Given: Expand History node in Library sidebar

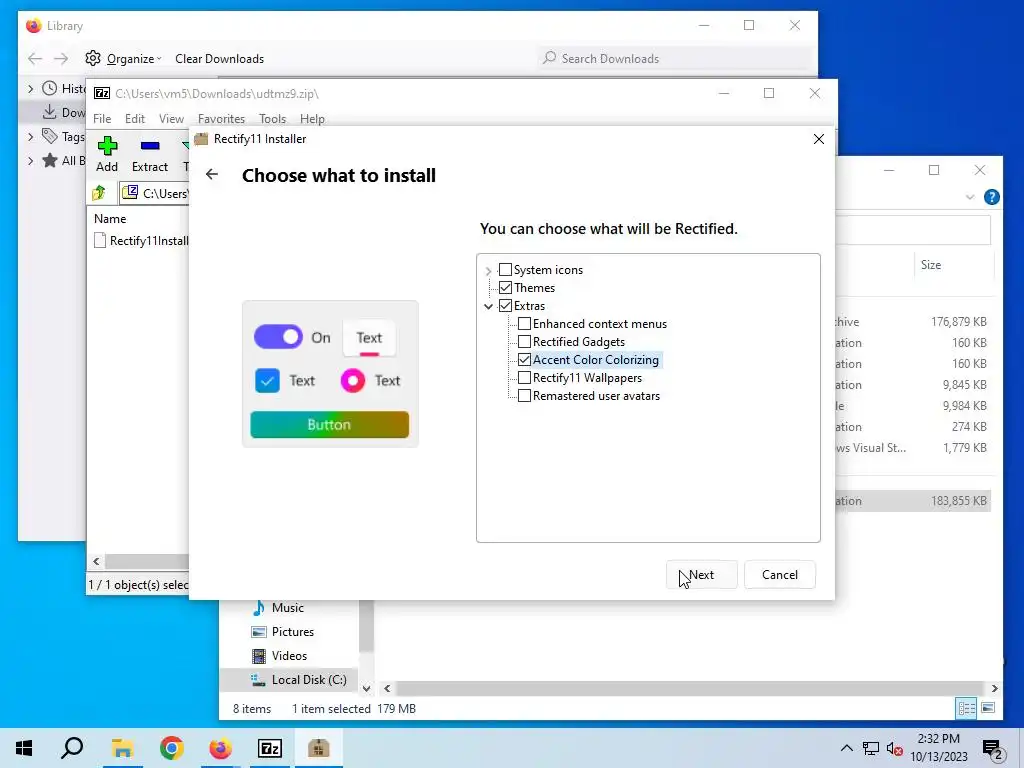Looking at the screenshot, I should coord(31,88).
